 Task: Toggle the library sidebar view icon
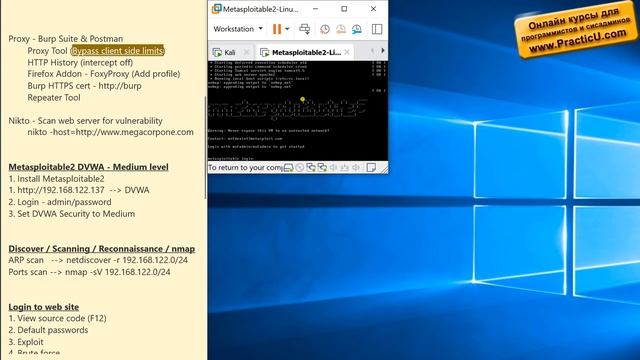(377, 29)
